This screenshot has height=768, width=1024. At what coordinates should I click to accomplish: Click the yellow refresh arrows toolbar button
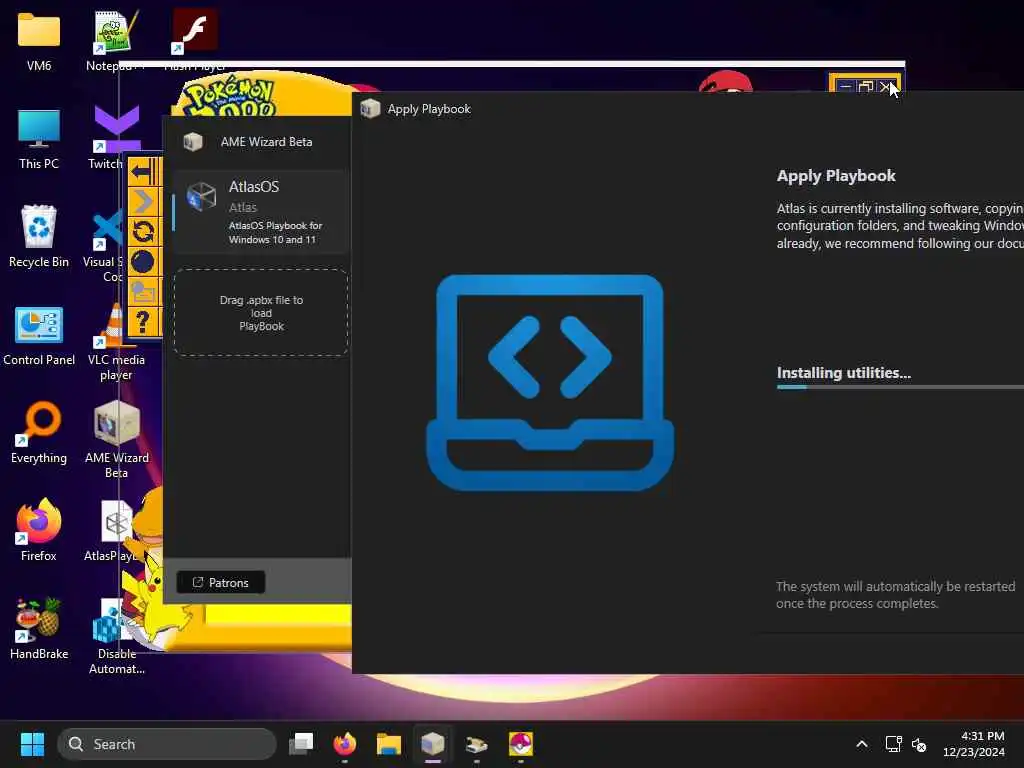coord(142,231)
